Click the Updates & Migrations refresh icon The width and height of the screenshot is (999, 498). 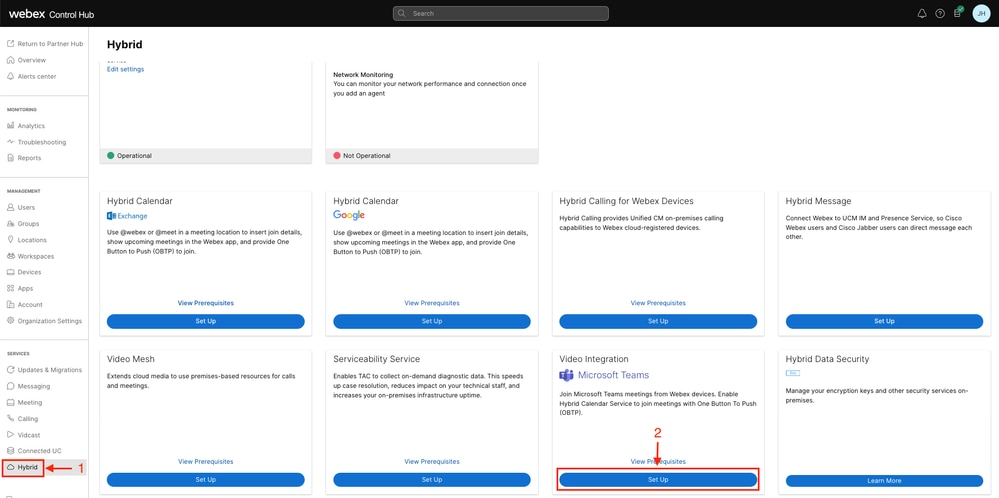pos(10,370)
